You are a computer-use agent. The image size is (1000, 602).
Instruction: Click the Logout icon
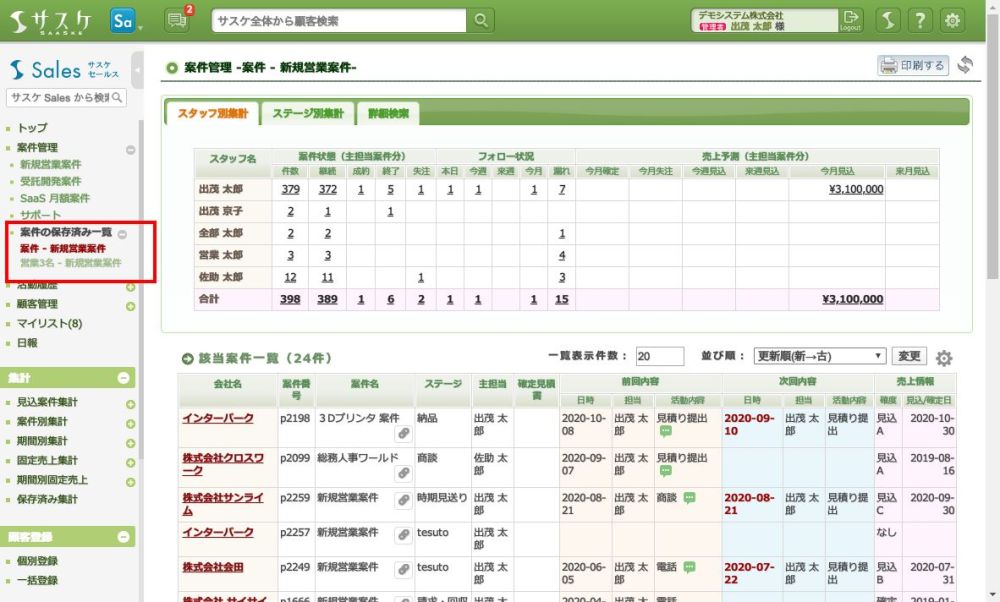click(x=850, y=20)
